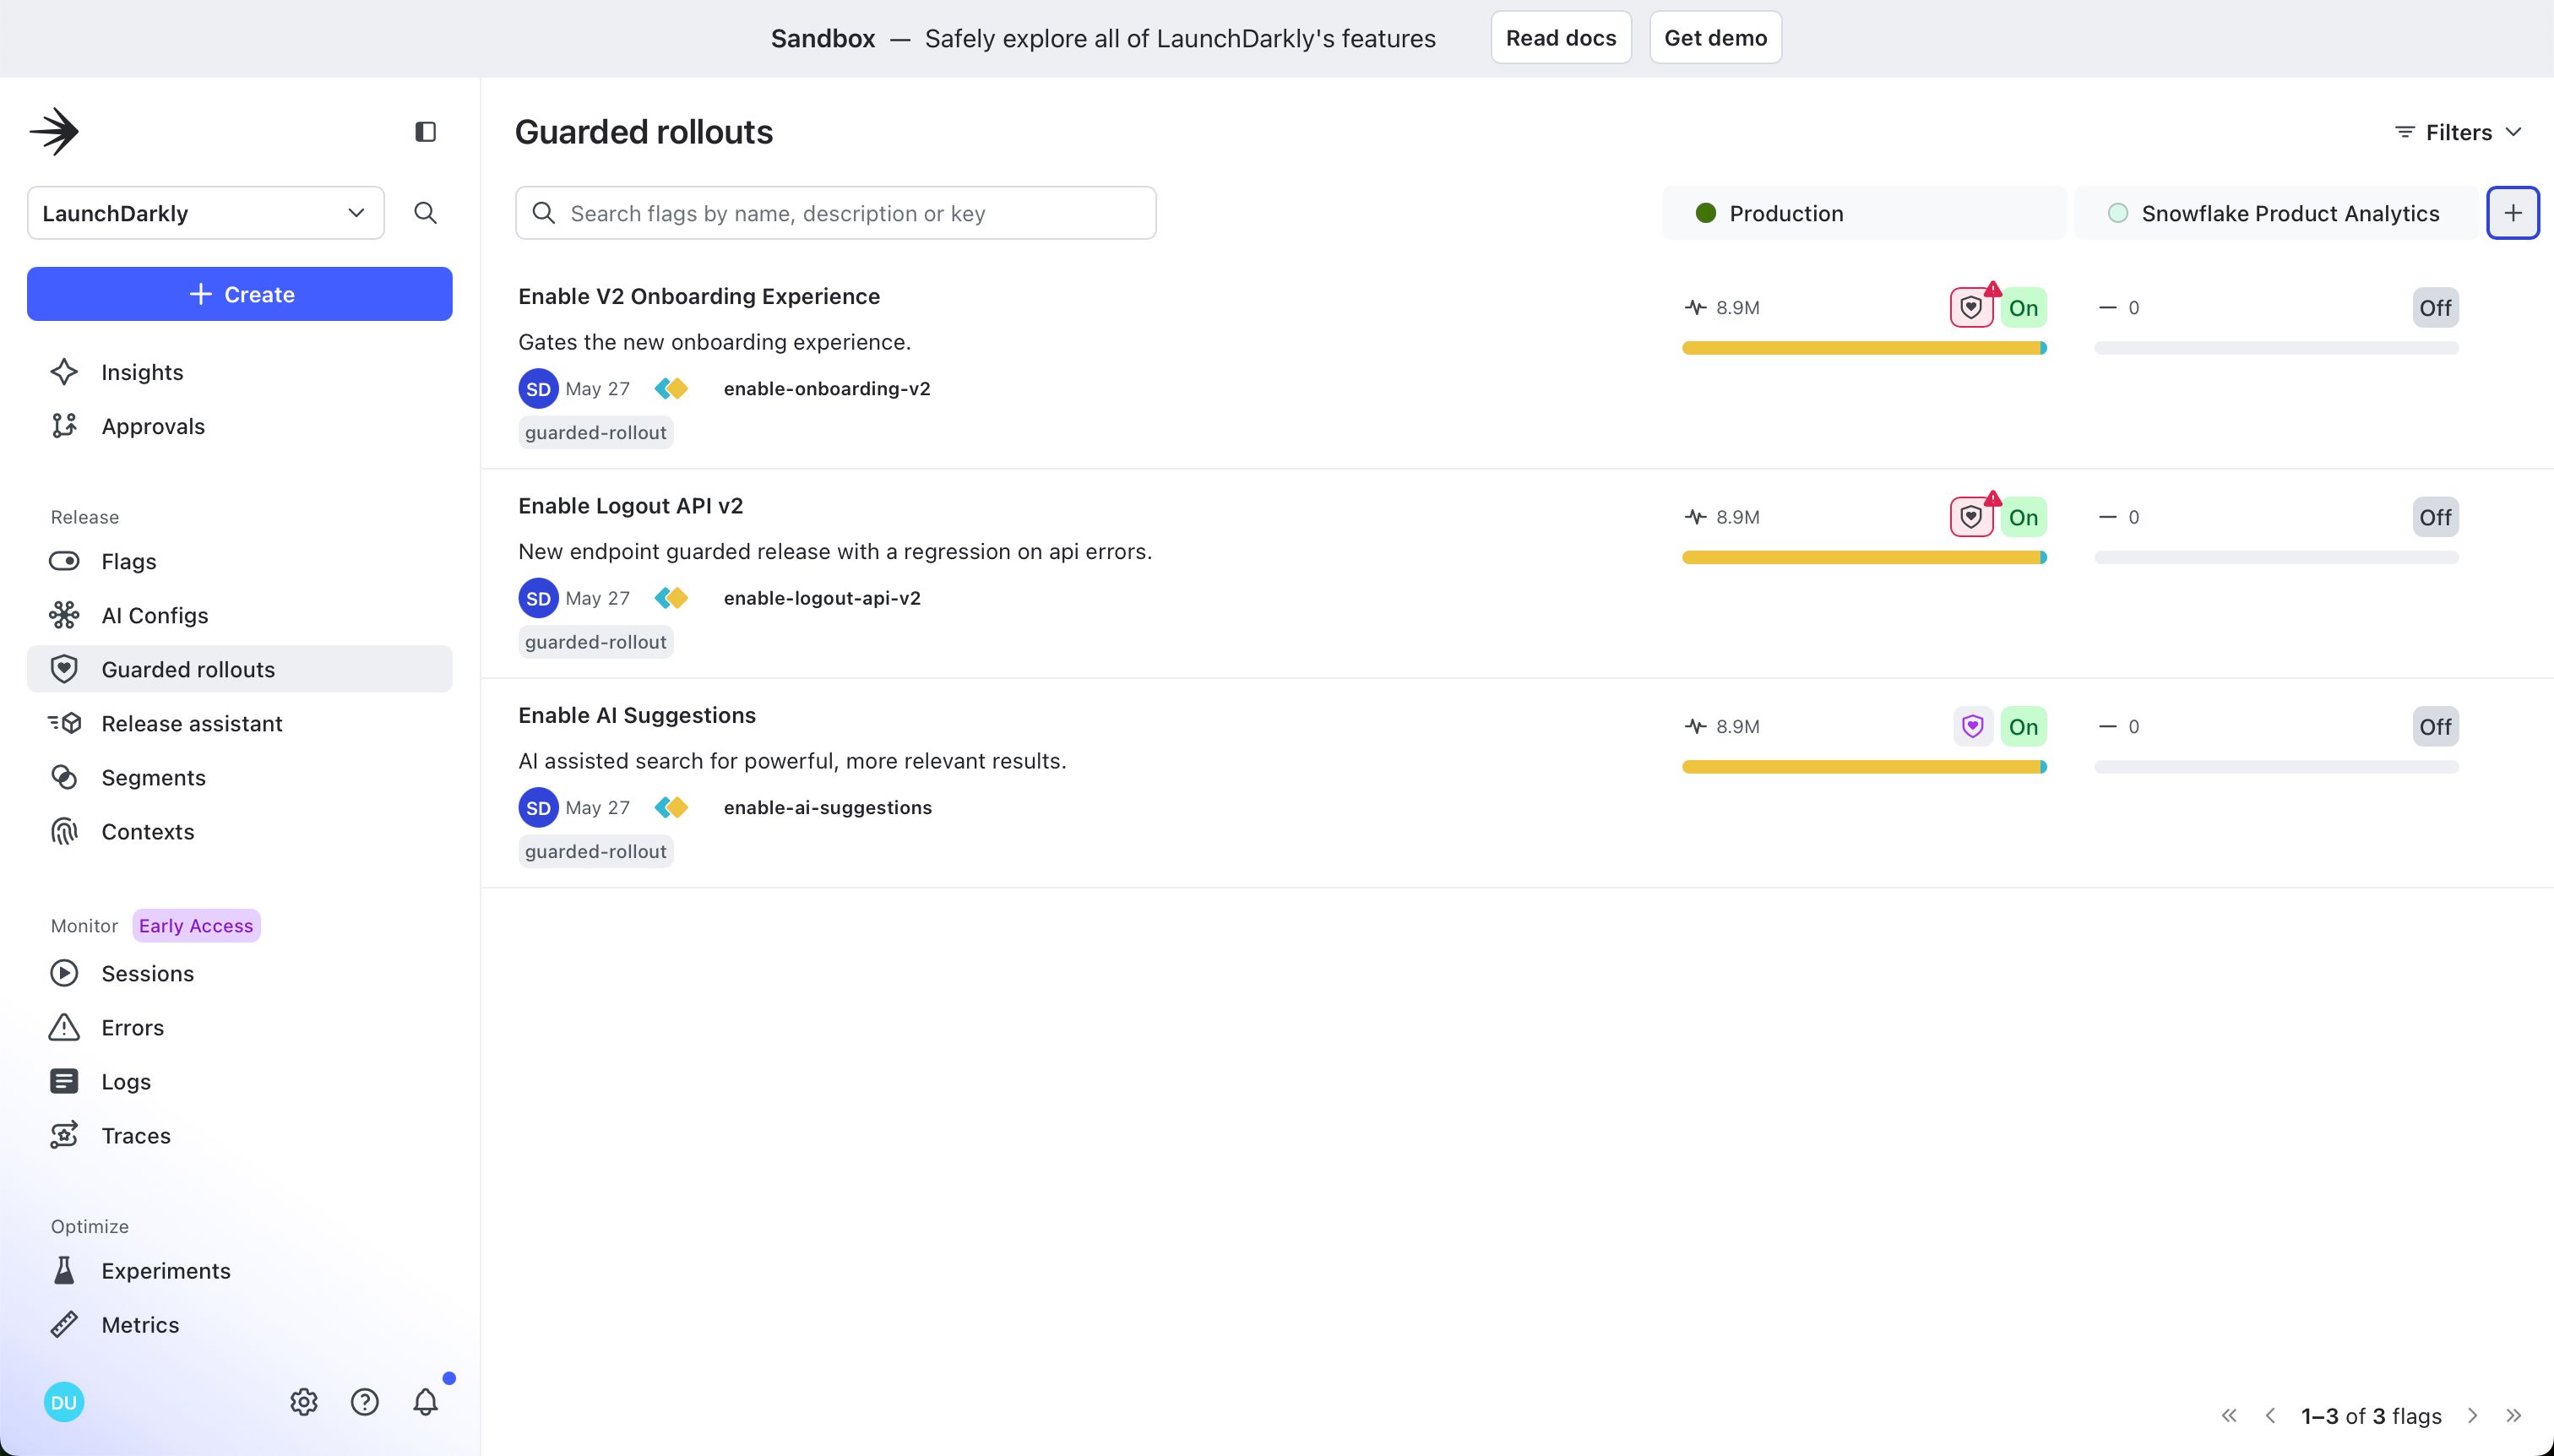Click guard shield alert for V2 Onboarding
The width and height of the screenshot is (2554, 1456).
point(1972,308)
